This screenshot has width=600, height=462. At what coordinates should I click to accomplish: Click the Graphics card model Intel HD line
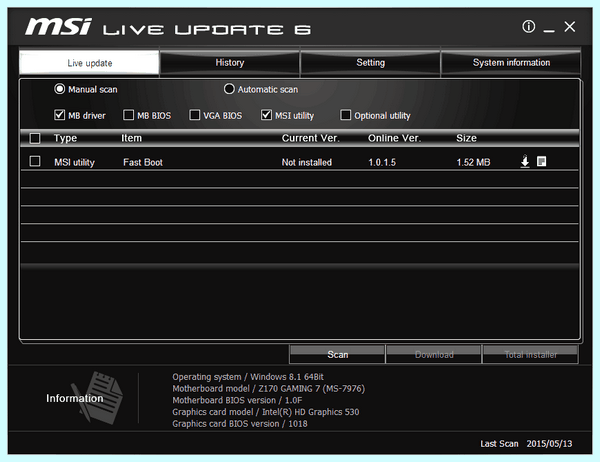(266, 412)
